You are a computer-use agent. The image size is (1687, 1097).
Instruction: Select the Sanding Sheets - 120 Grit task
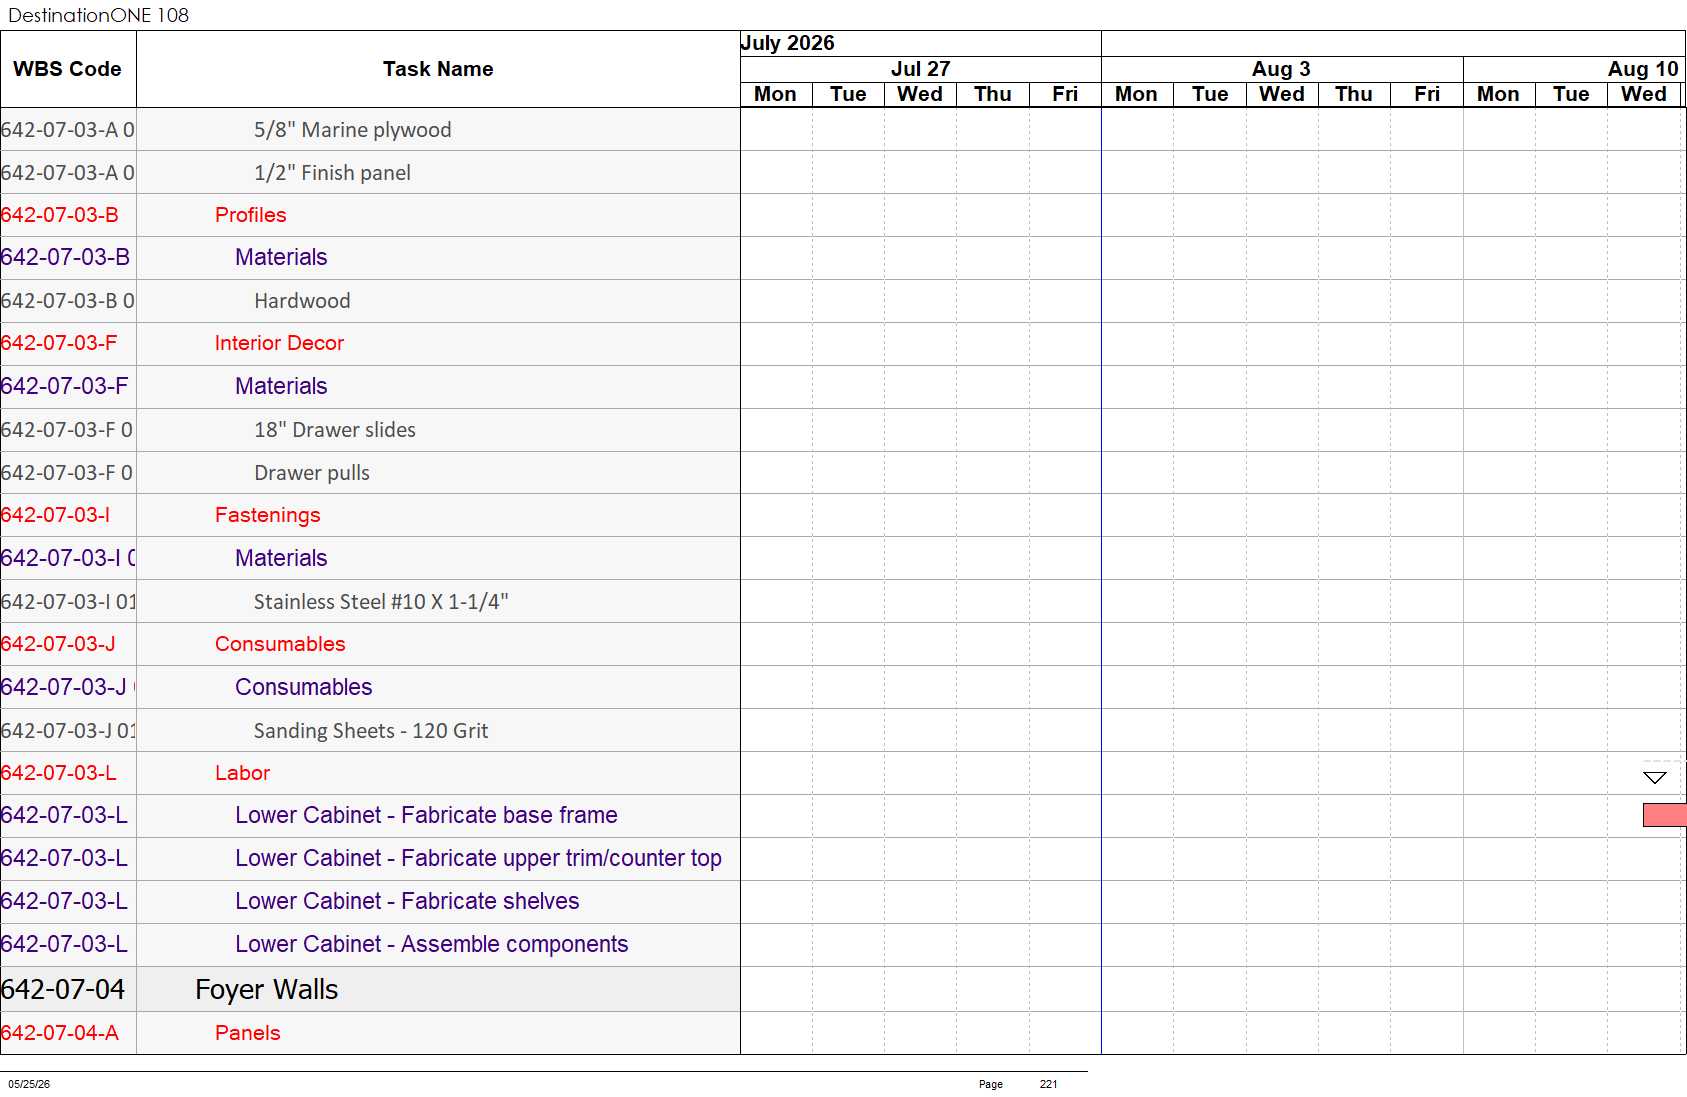(370, 731)
